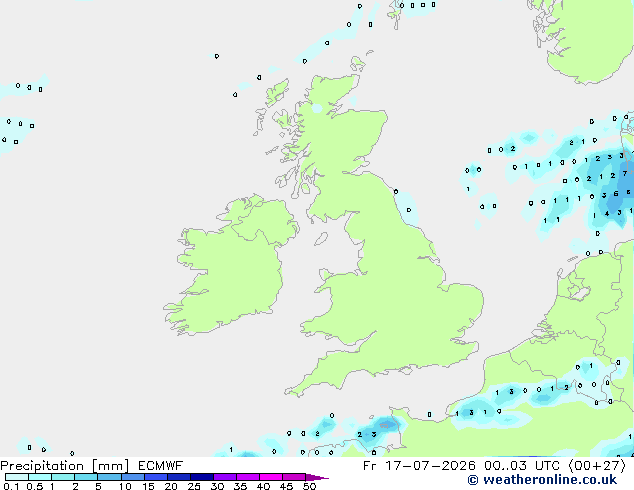Click the '50' legend scale label
This screenshot has height=490, width=634.
click(309, 486)
